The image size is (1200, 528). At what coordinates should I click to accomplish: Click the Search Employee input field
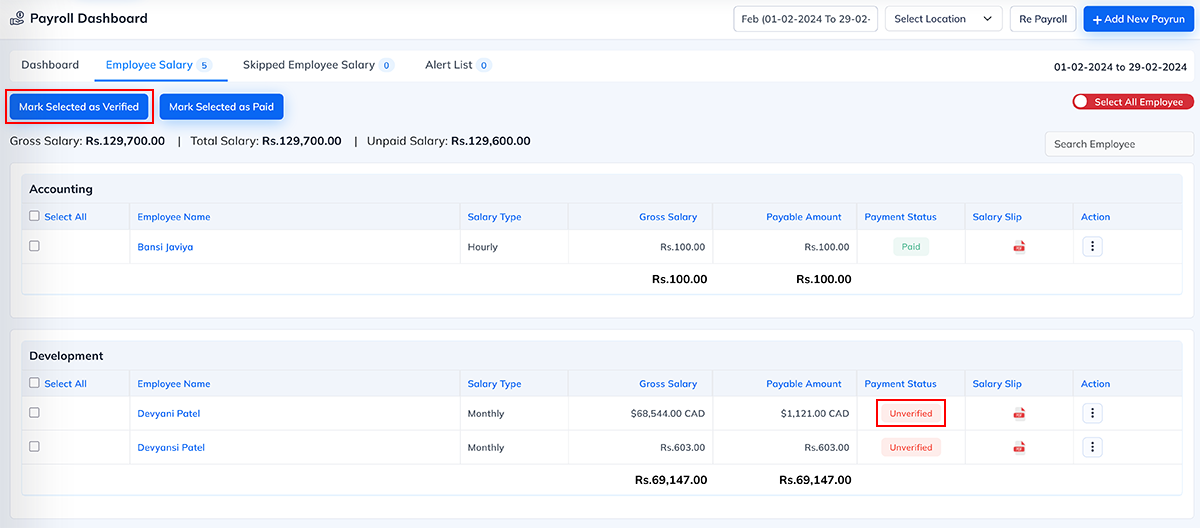1118,144
